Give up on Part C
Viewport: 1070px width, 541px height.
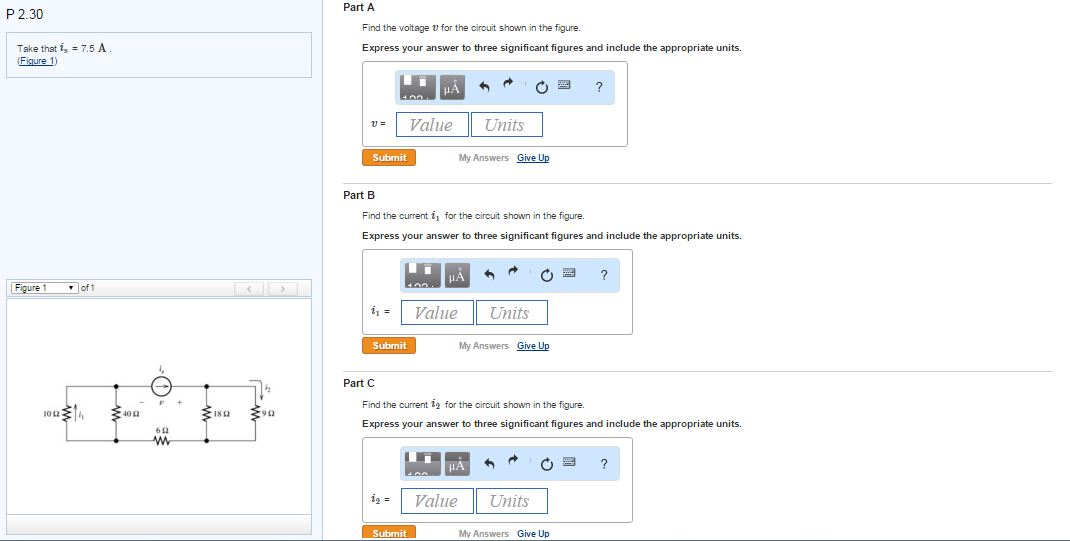point(533,533)
